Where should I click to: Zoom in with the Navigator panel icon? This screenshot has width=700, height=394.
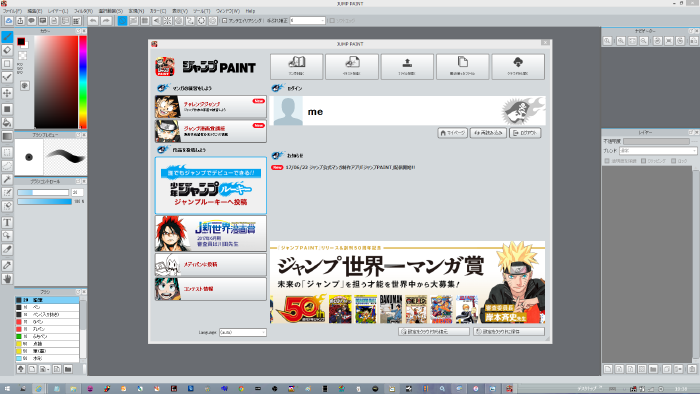621,41
